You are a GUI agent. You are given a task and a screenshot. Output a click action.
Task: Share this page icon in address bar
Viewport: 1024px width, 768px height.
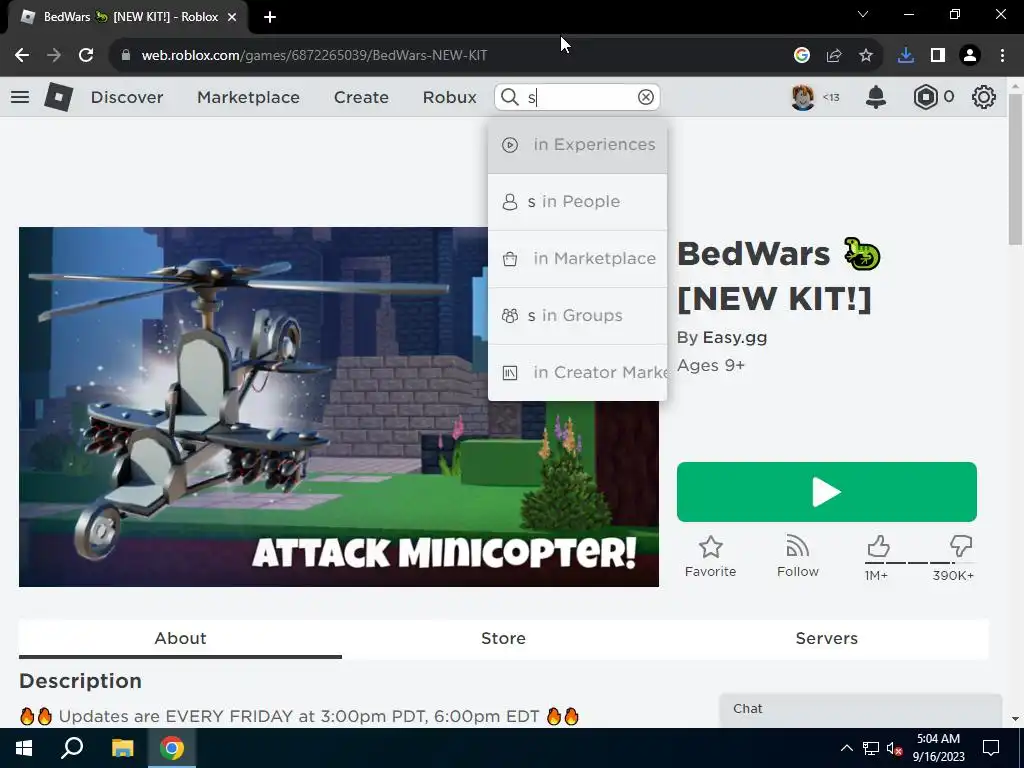834,56
